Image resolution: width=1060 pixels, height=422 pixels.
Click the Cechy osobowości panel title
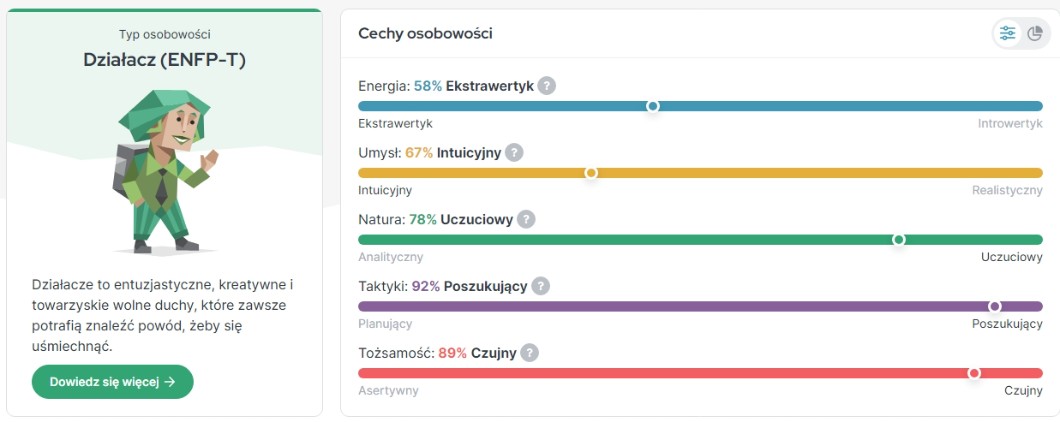tap(425, 34)
